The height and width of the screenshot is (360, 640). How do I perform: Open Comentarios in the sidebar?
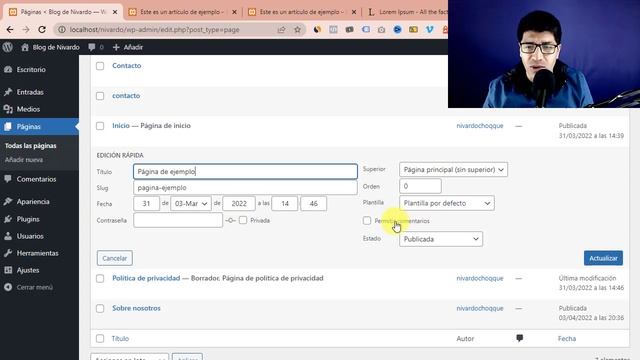coord(36,179)
